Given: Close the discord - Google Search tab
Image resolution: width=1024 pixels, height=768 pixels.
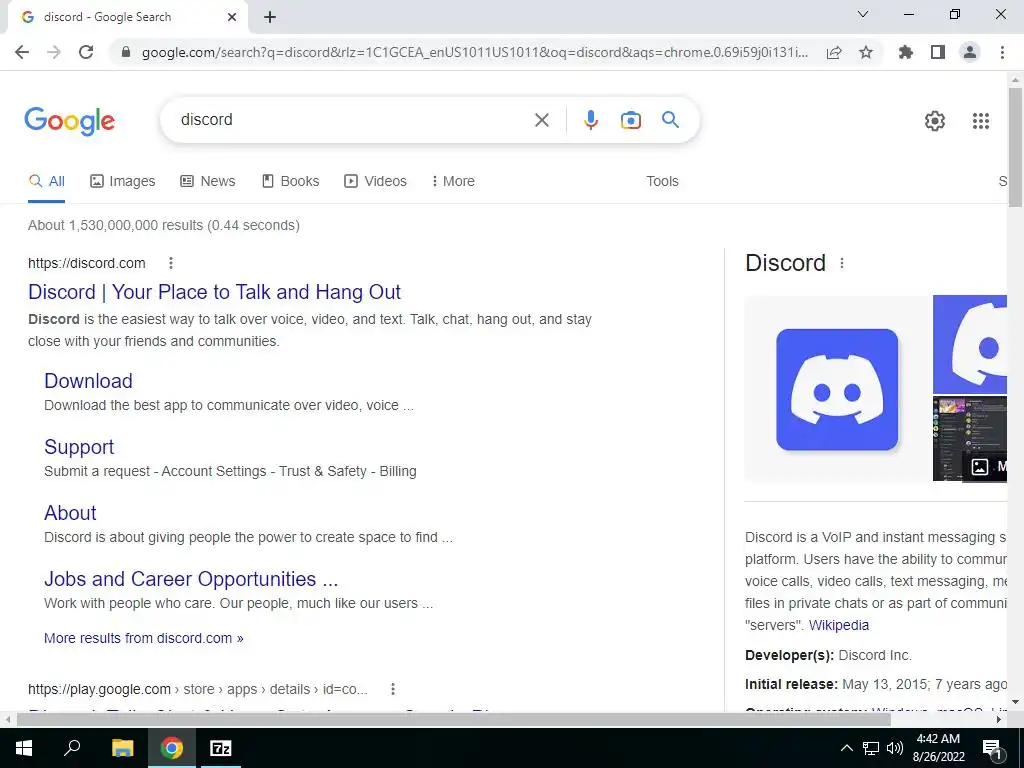Looking at the screenshot, I should pyautogui.click(x=232, y=18).
